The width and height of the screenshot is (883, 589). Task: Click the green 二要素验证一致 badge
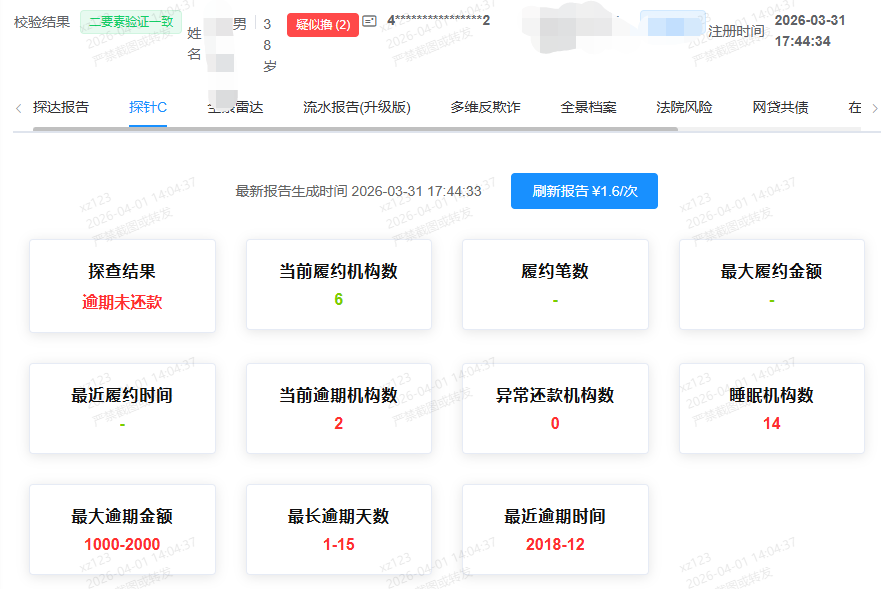coord(131,22)
